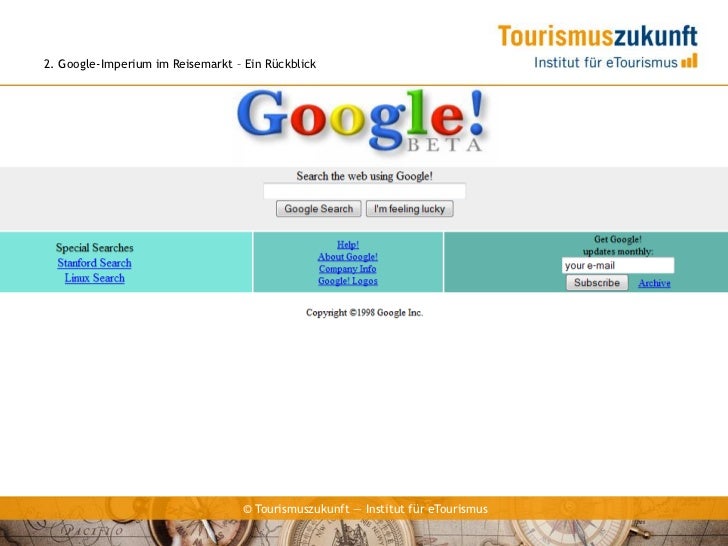
Task: Visit the Google! Logos link
Action: coord(348,281)
